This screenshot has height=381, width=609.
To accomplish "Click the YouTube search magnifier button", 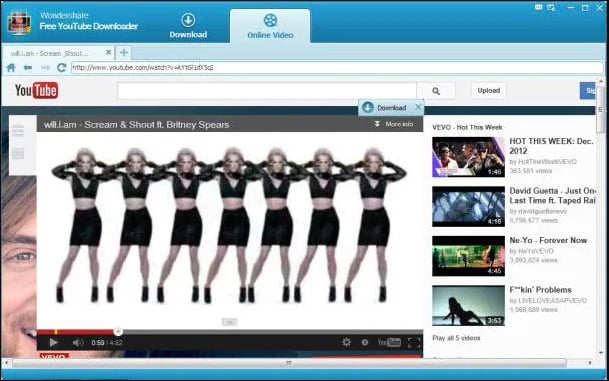I will [x=436, y=91].
